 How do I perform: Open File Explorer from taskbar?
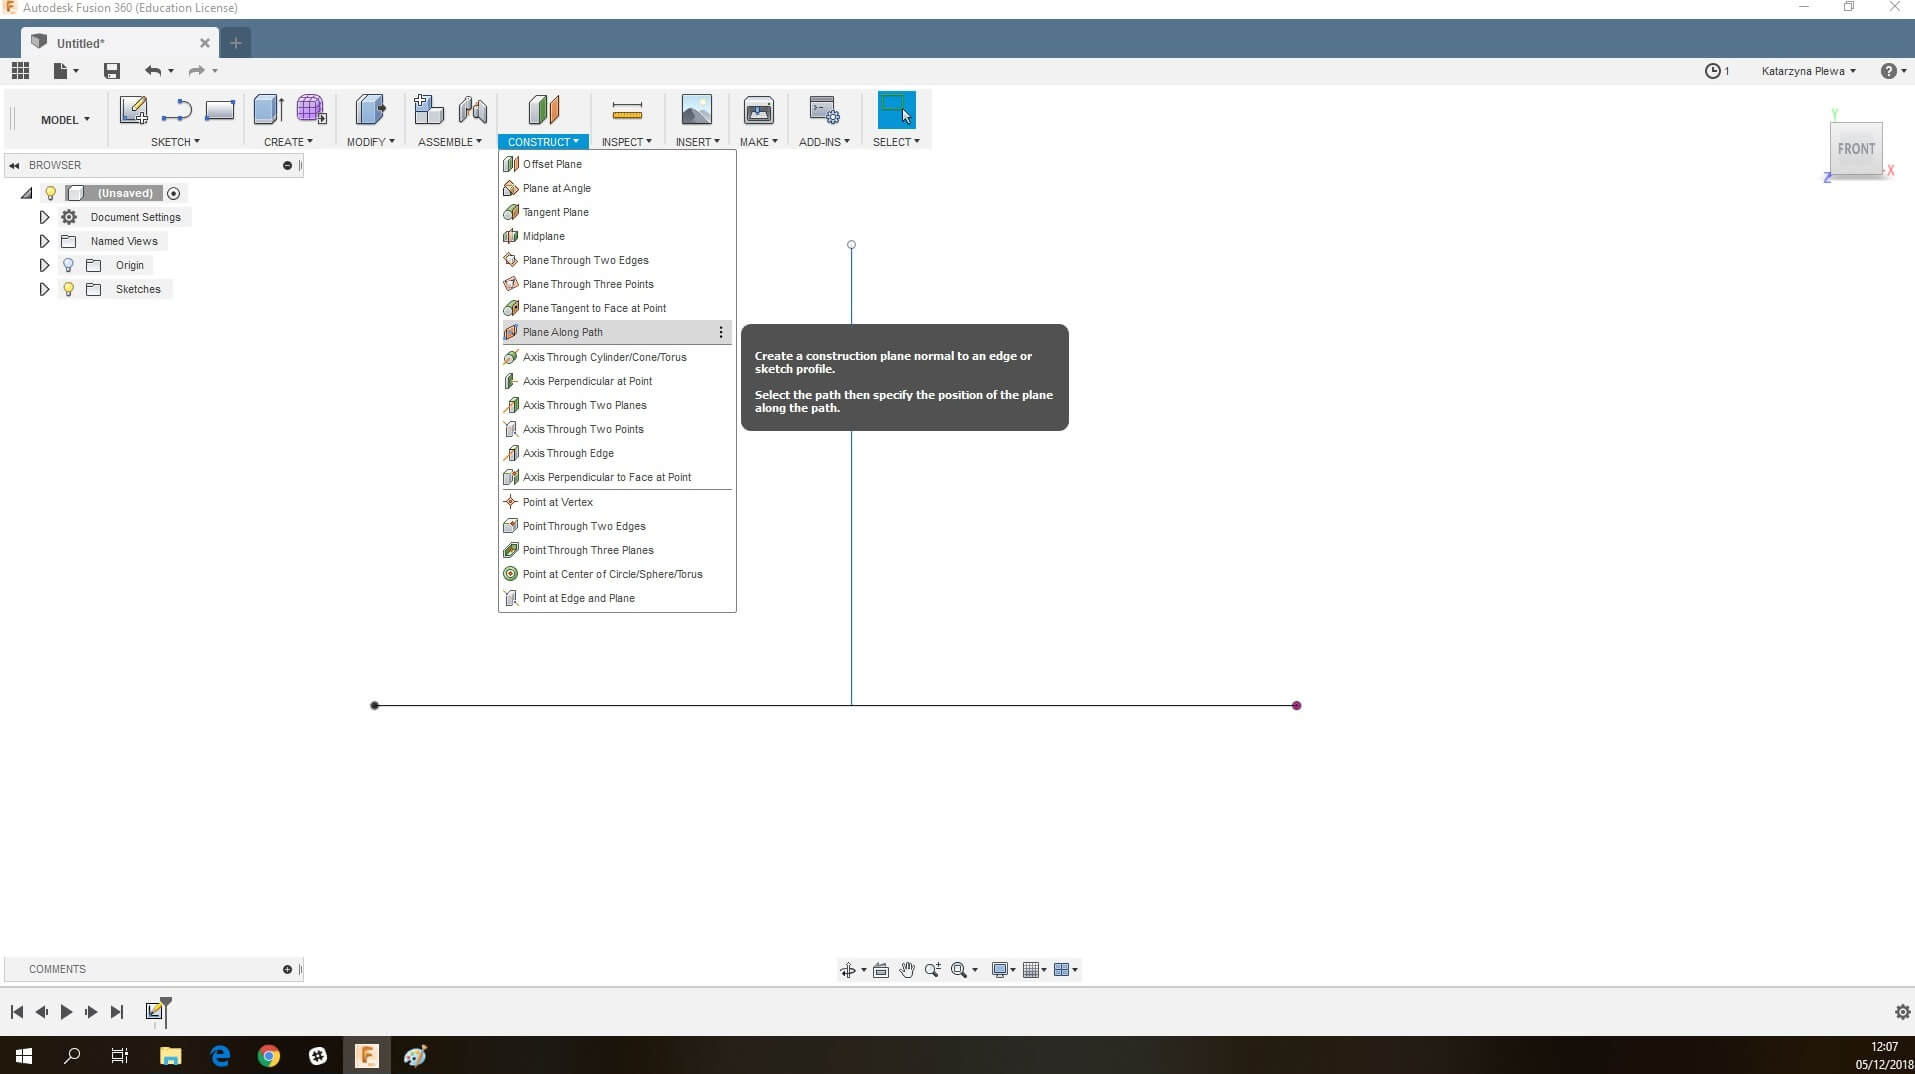coord(171,1056)
